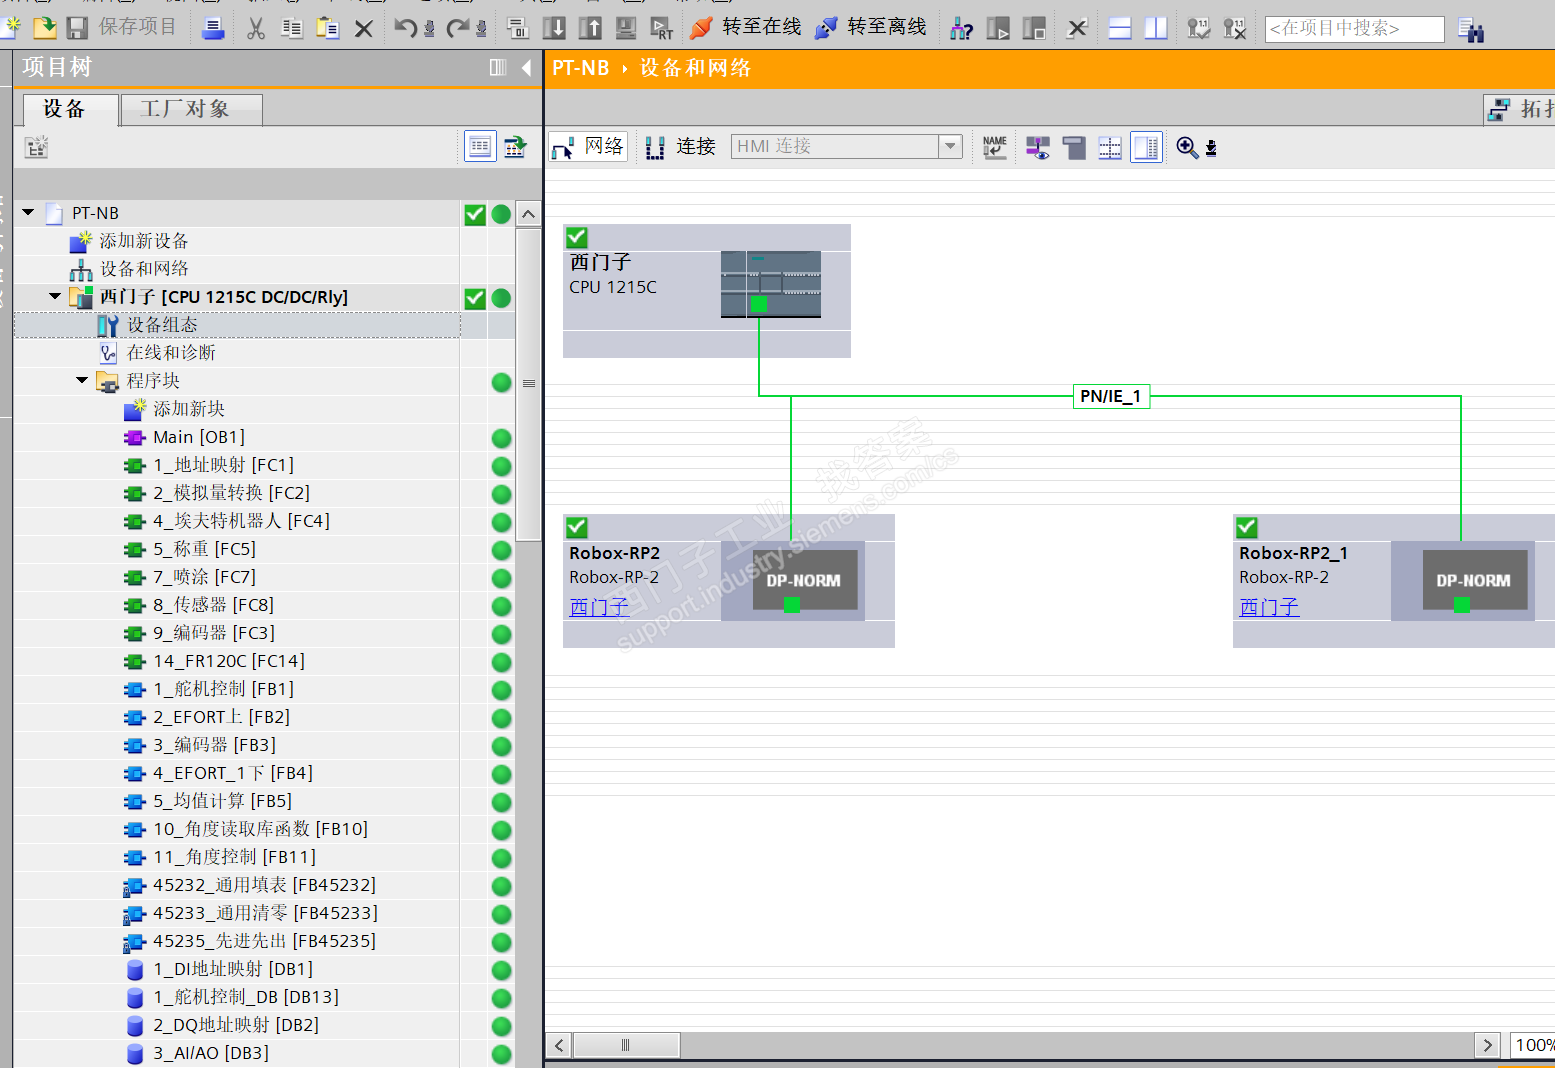Click the download to device icon

pos(554,28)
